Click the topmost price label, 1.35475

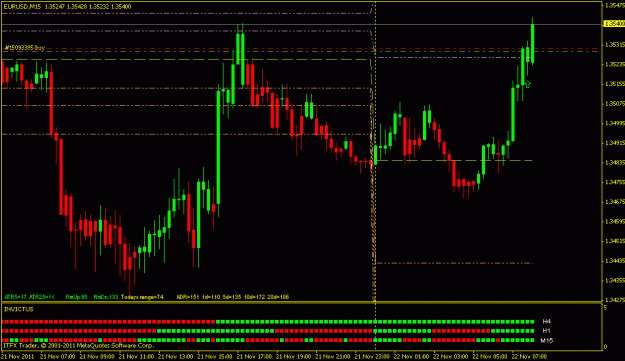[615, 6]
